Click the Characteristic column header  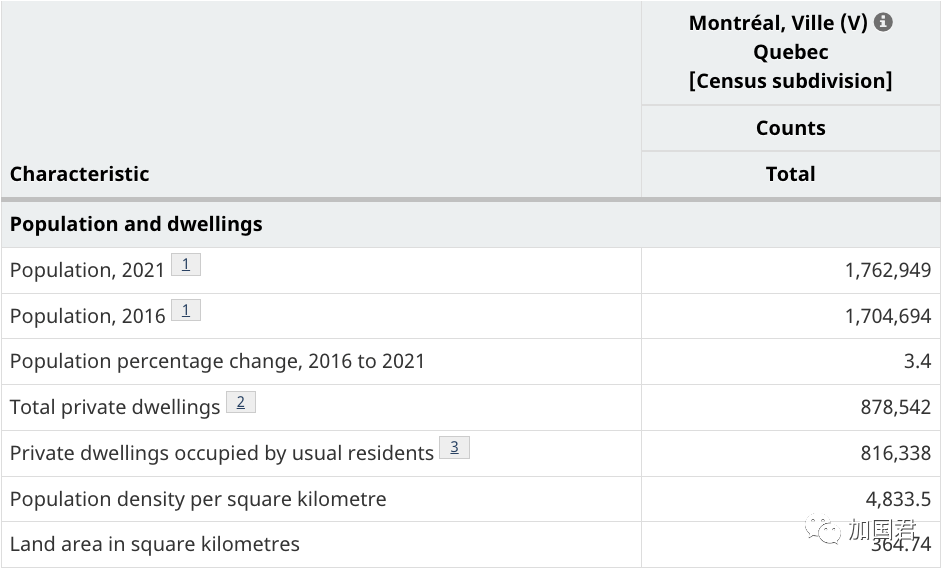(x=80, y=174)
